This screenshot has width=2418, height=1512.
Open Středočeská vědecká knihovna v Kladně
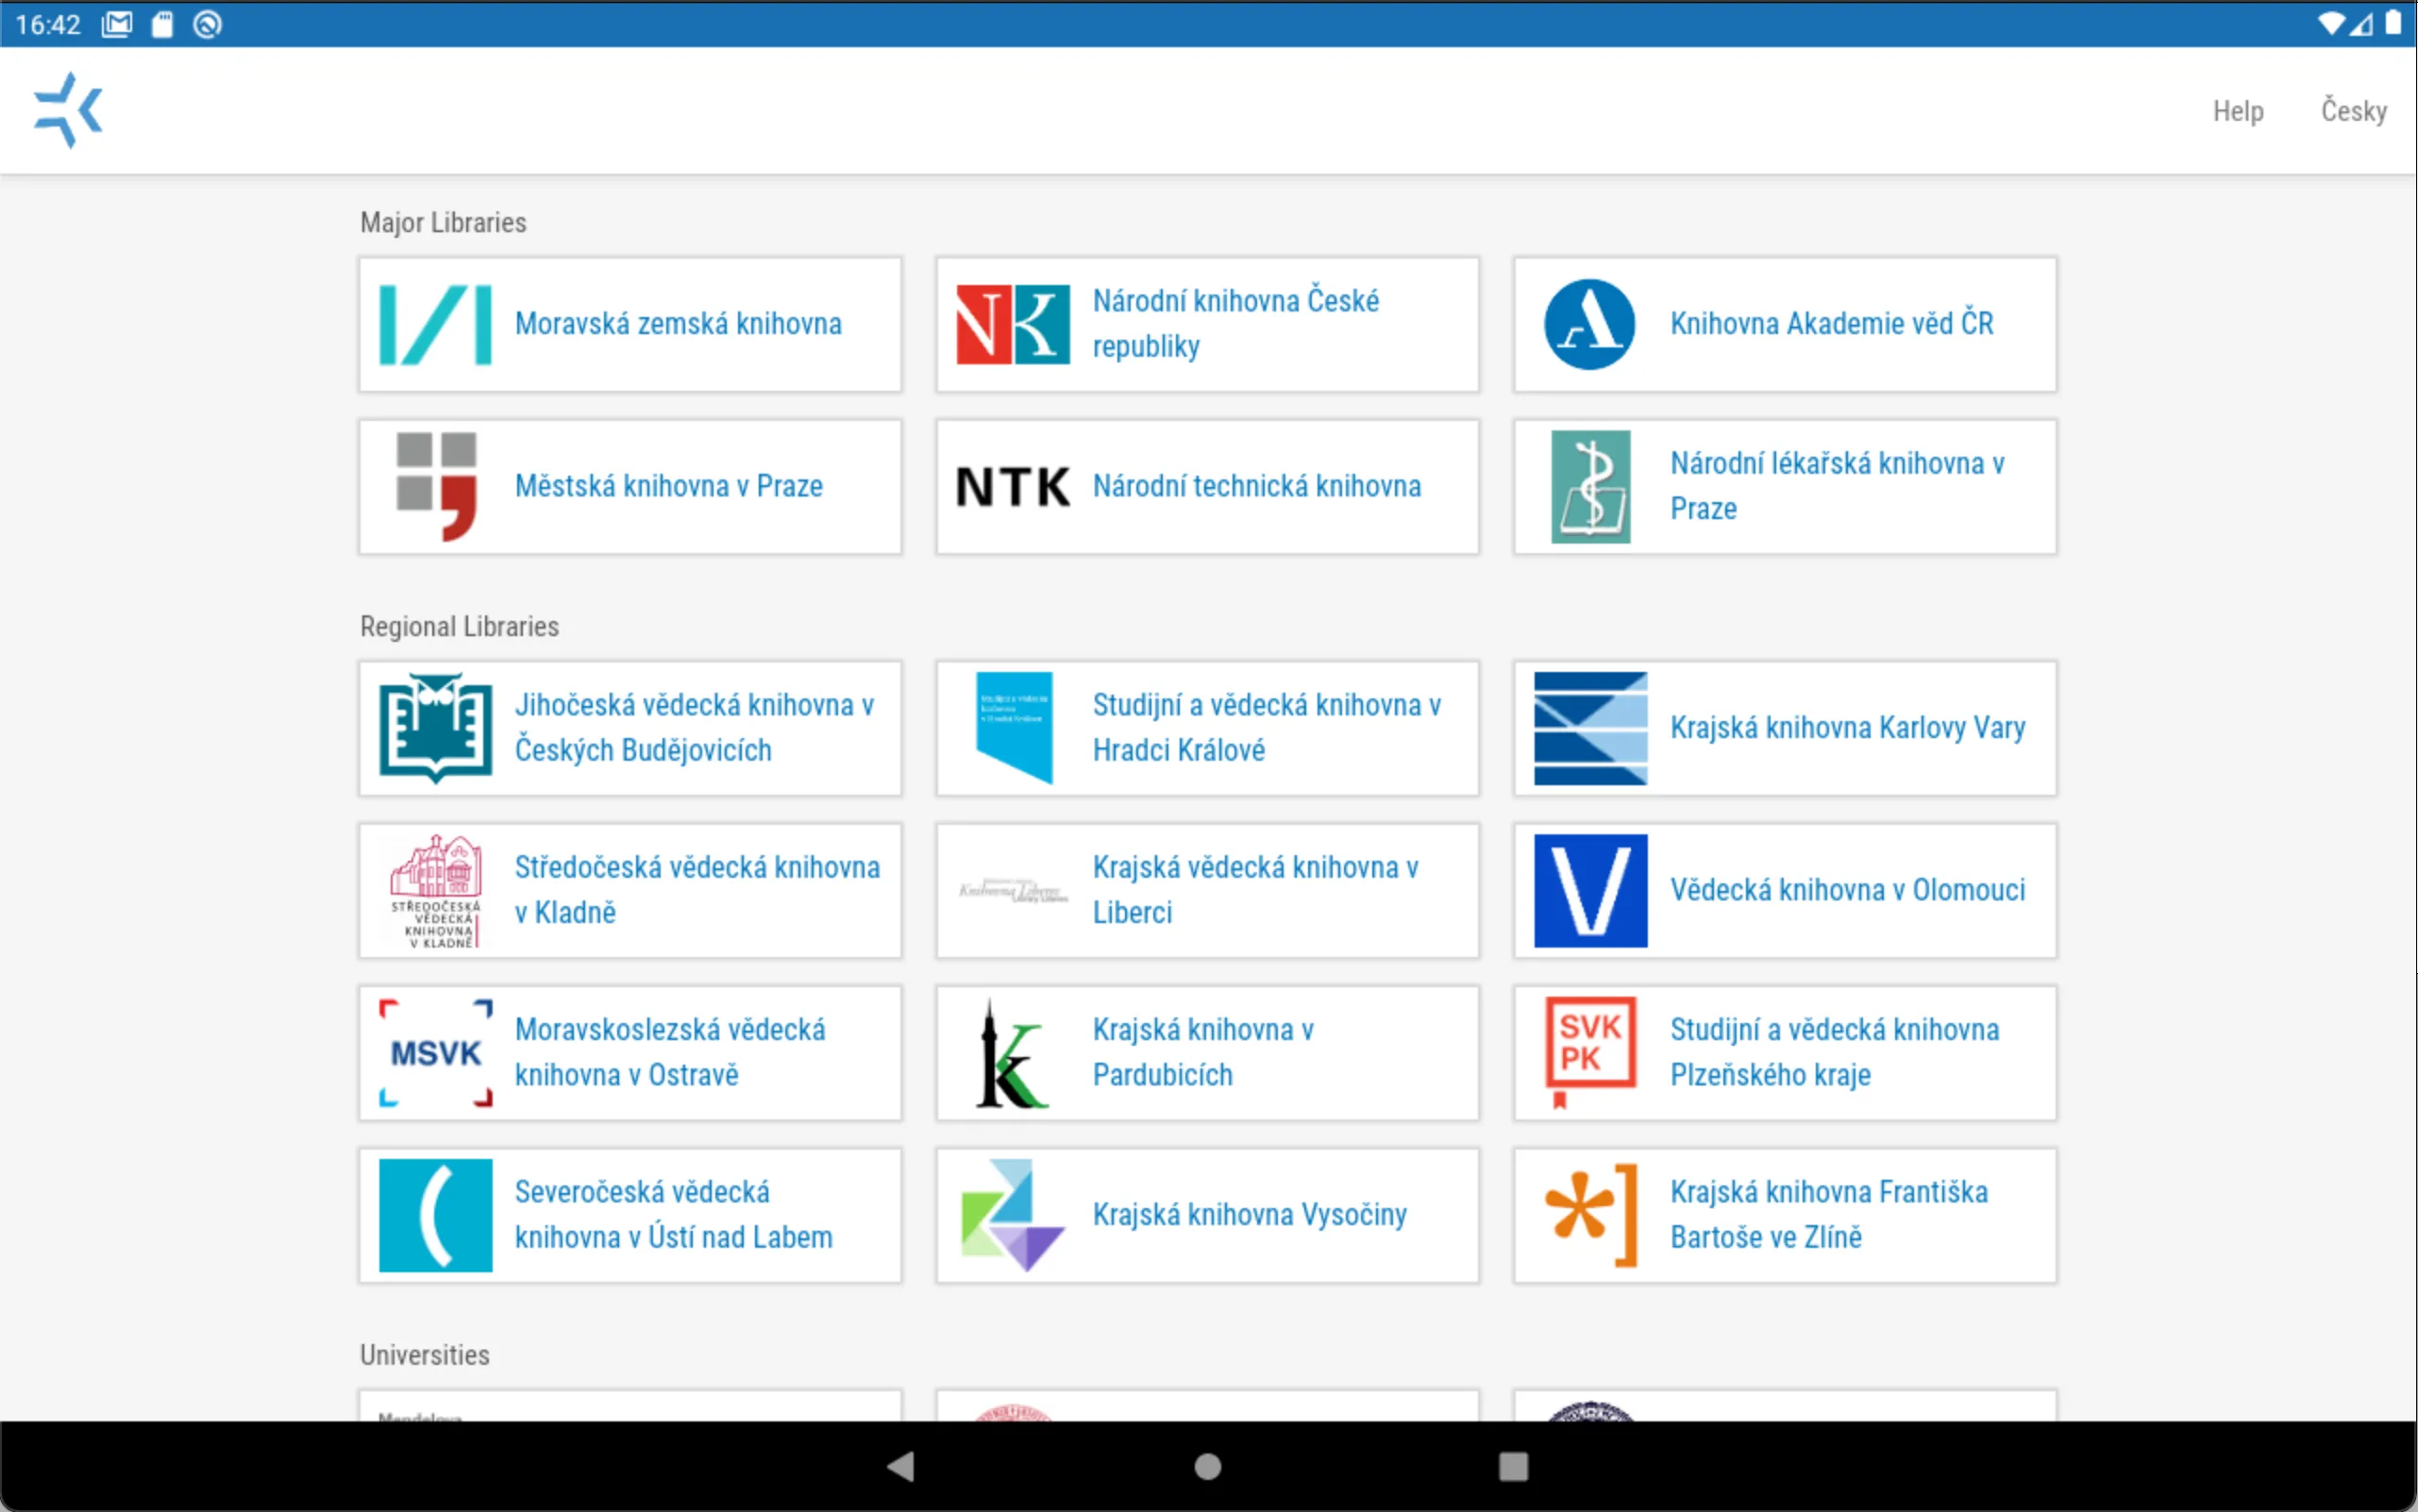pos(698,890)
